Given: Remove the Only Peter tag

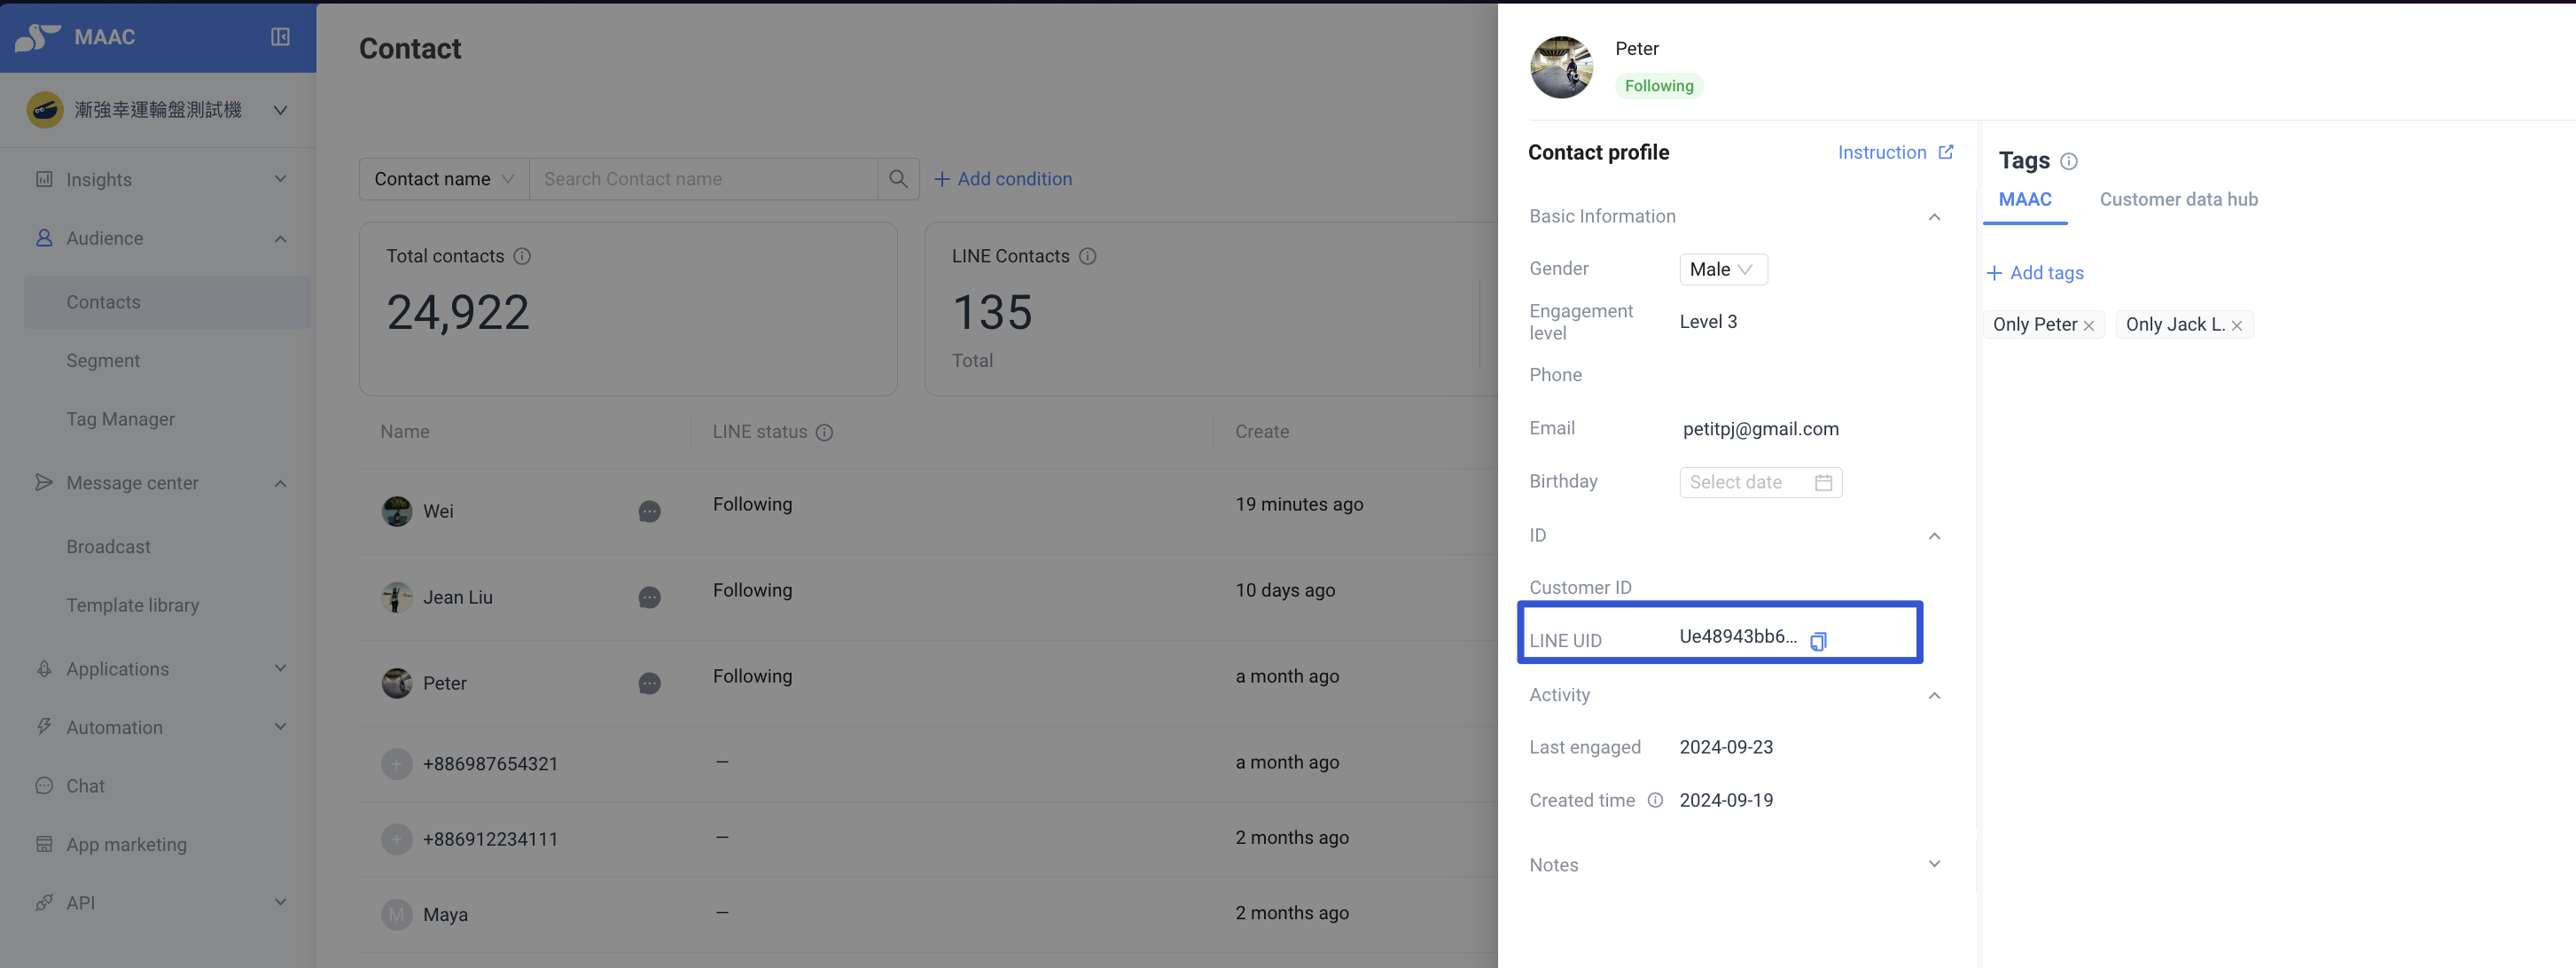Looking at the screenshot, I should pyautogui.click(x=2088, y=325).
